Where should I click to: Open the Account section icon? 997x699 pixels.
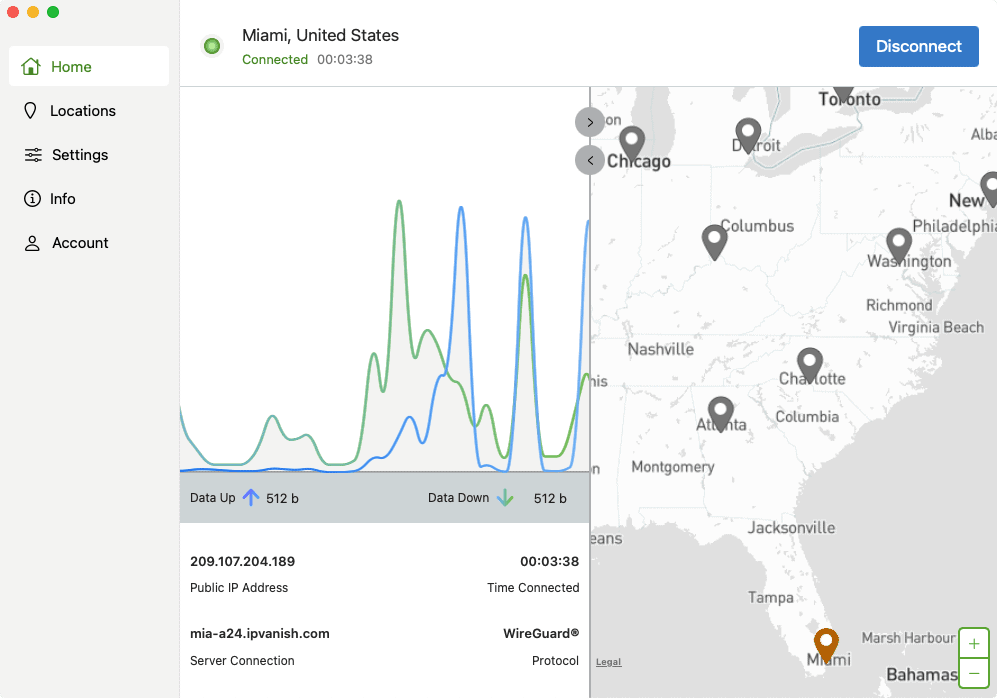coord(31,242)
